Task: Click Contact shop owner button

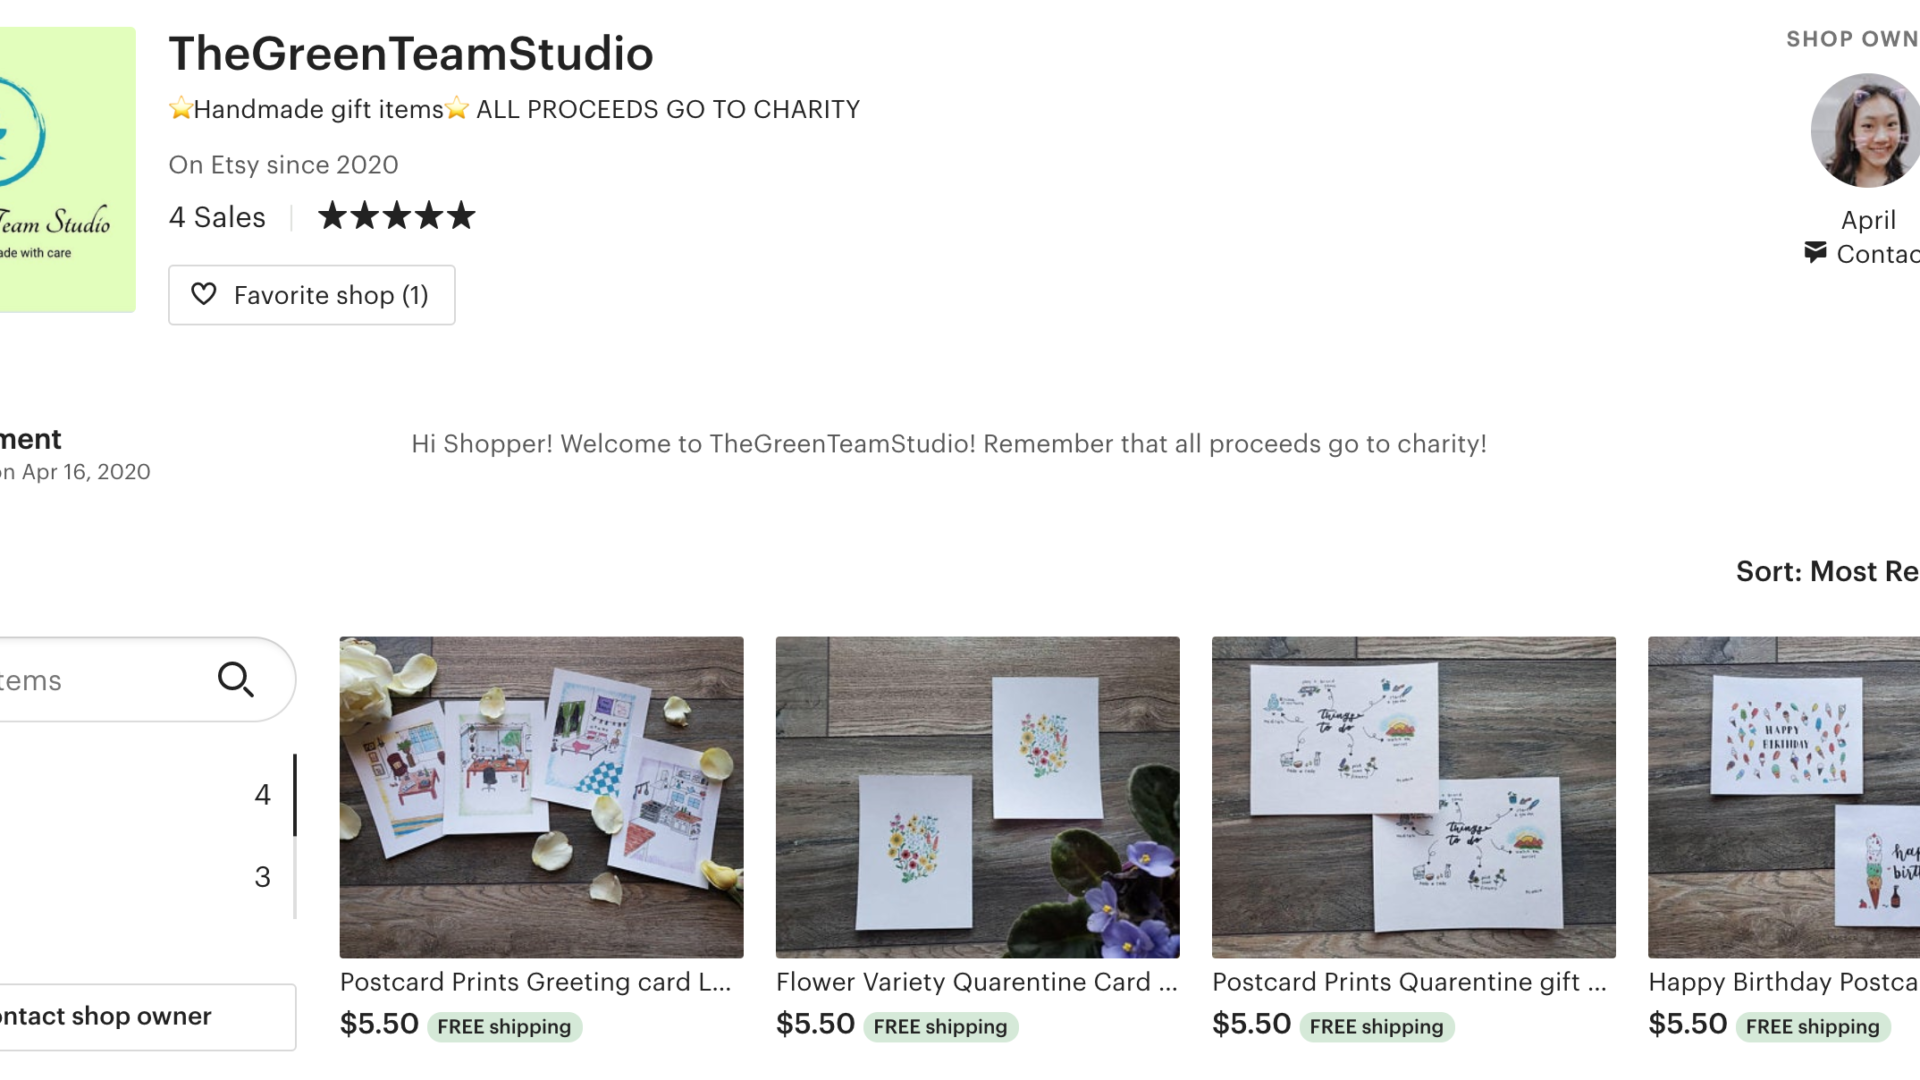Action: click(x=148, y=1017)
